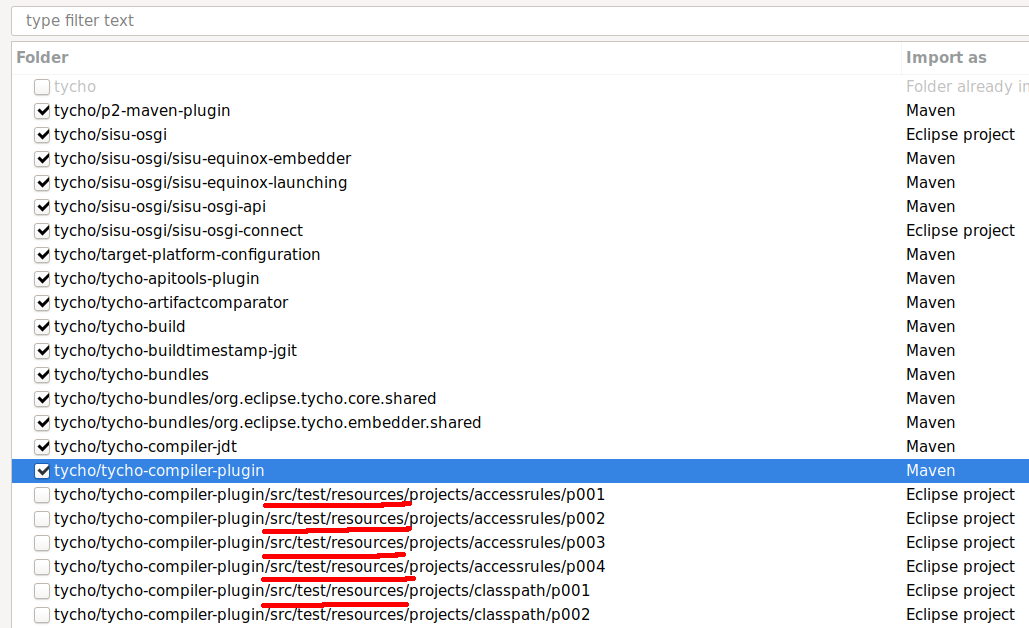Select org.eclipse.tycho.core.shared folder text
Viewport: 1029px width, 628px height.
pyautogui.click(x=245, y=399)
